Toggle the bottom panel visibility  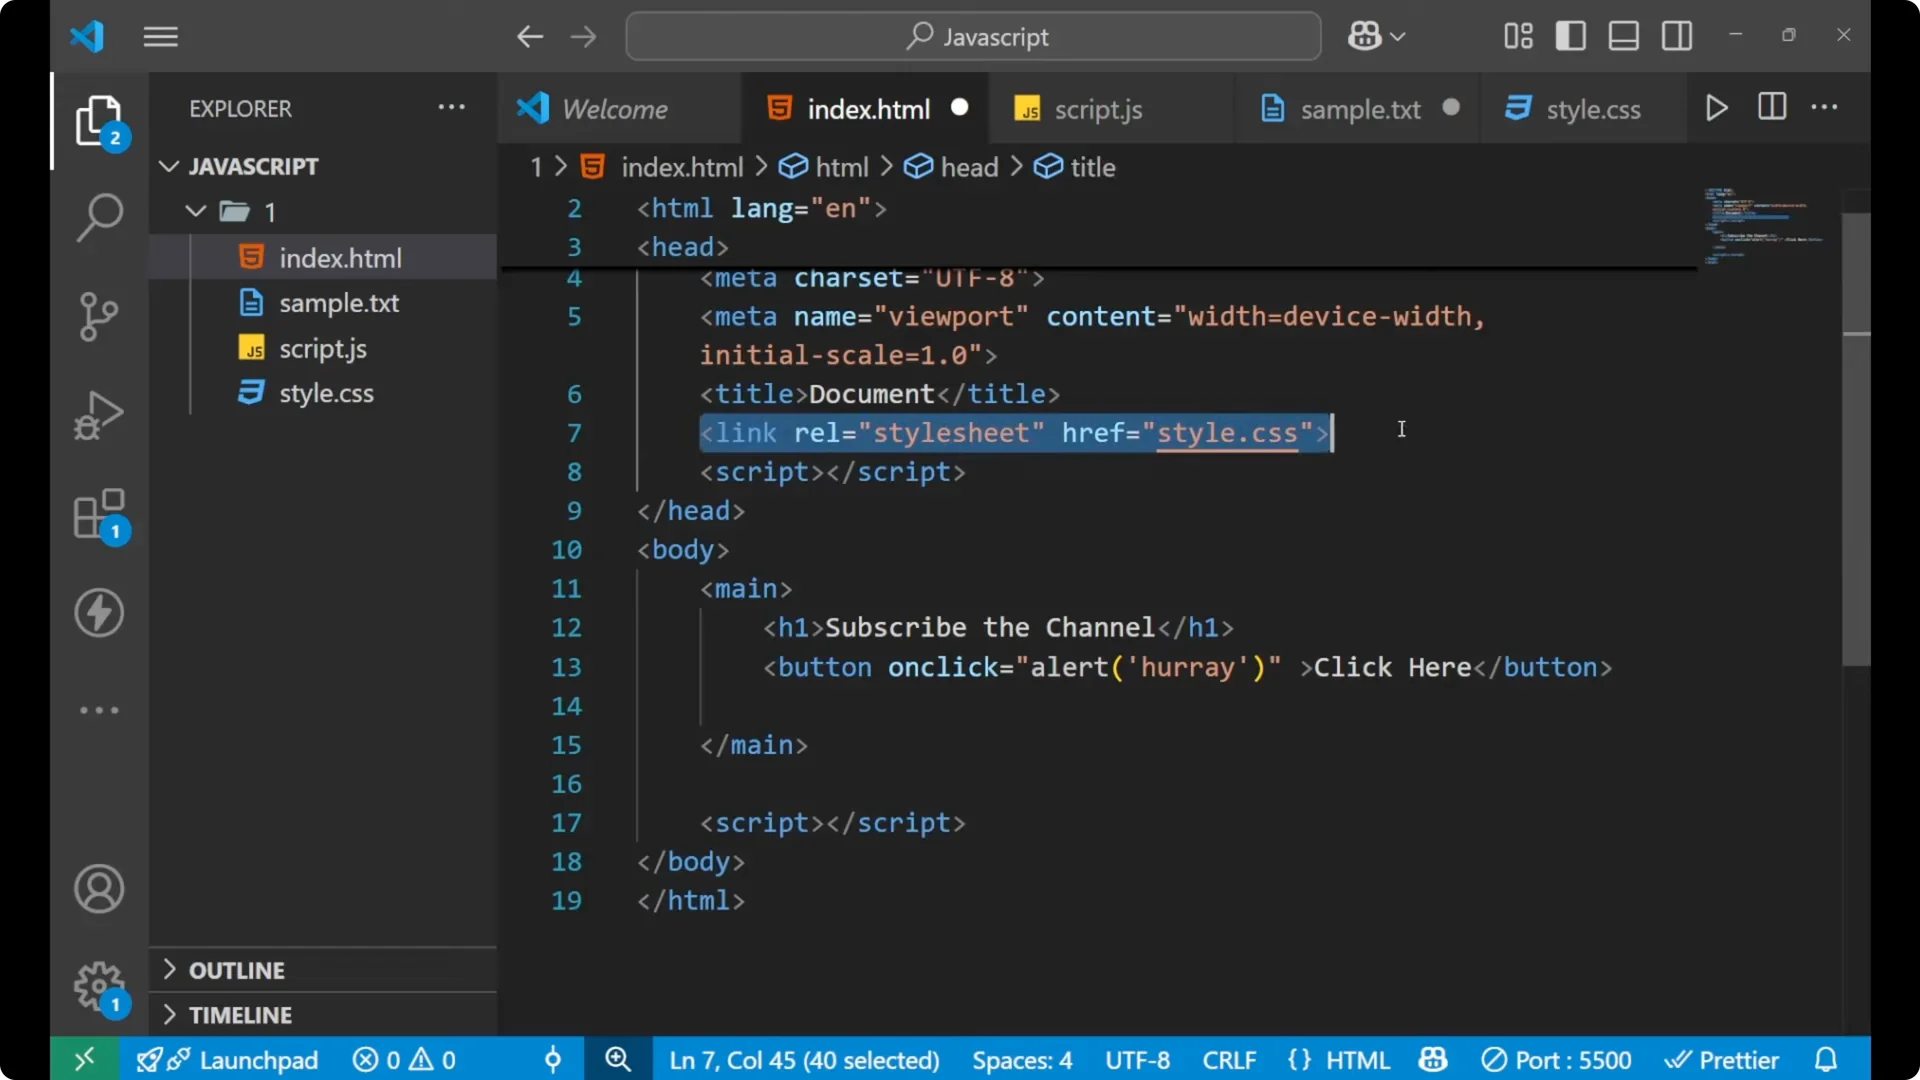click(x=1623, y=35)
